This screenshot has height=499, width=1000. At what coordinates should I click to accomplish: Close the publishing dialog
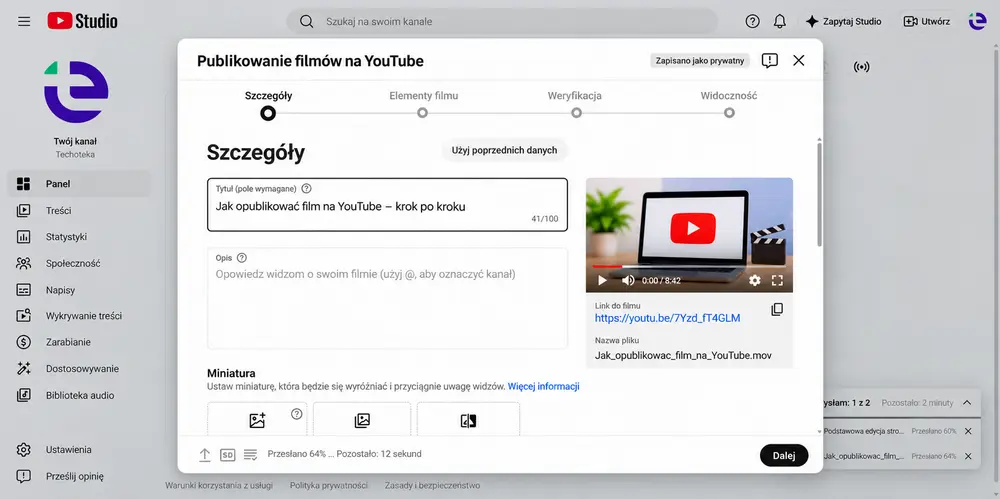pos(798,61)
